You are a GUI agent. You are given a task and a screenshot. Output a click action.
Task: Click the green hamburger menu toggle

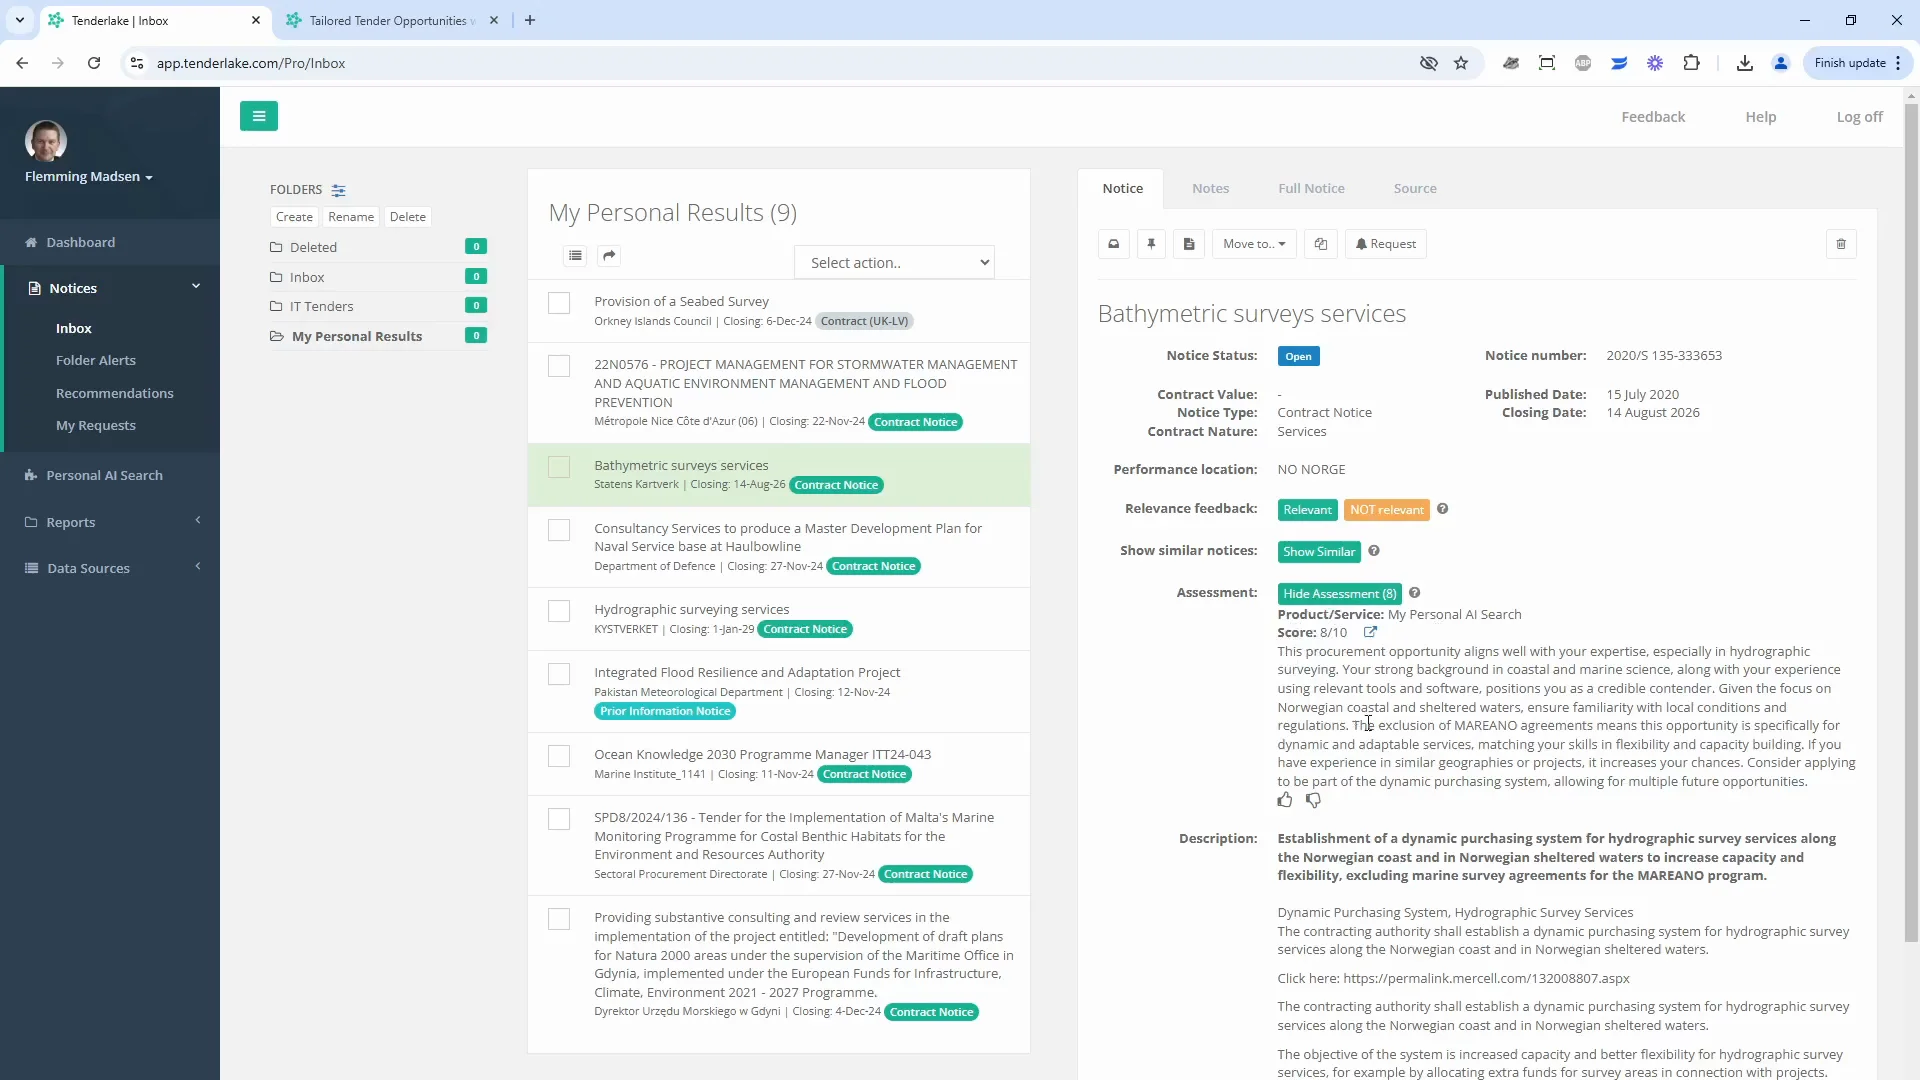[259, 116]
